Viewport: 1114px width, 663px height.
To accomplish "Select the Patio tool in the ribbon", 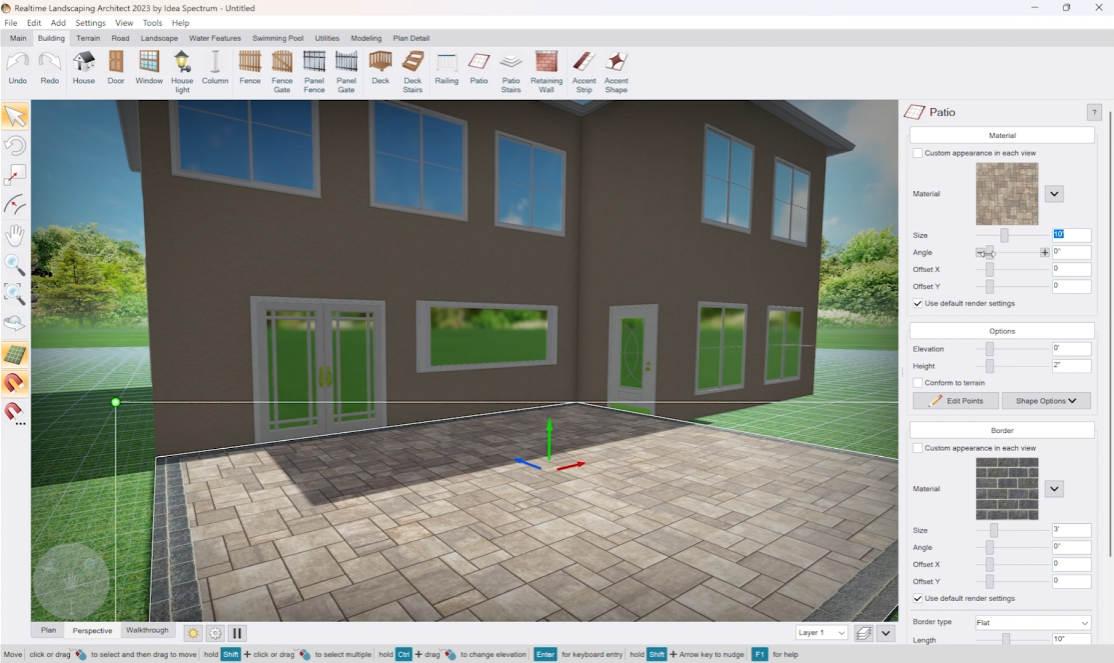I will coord(479,69).
